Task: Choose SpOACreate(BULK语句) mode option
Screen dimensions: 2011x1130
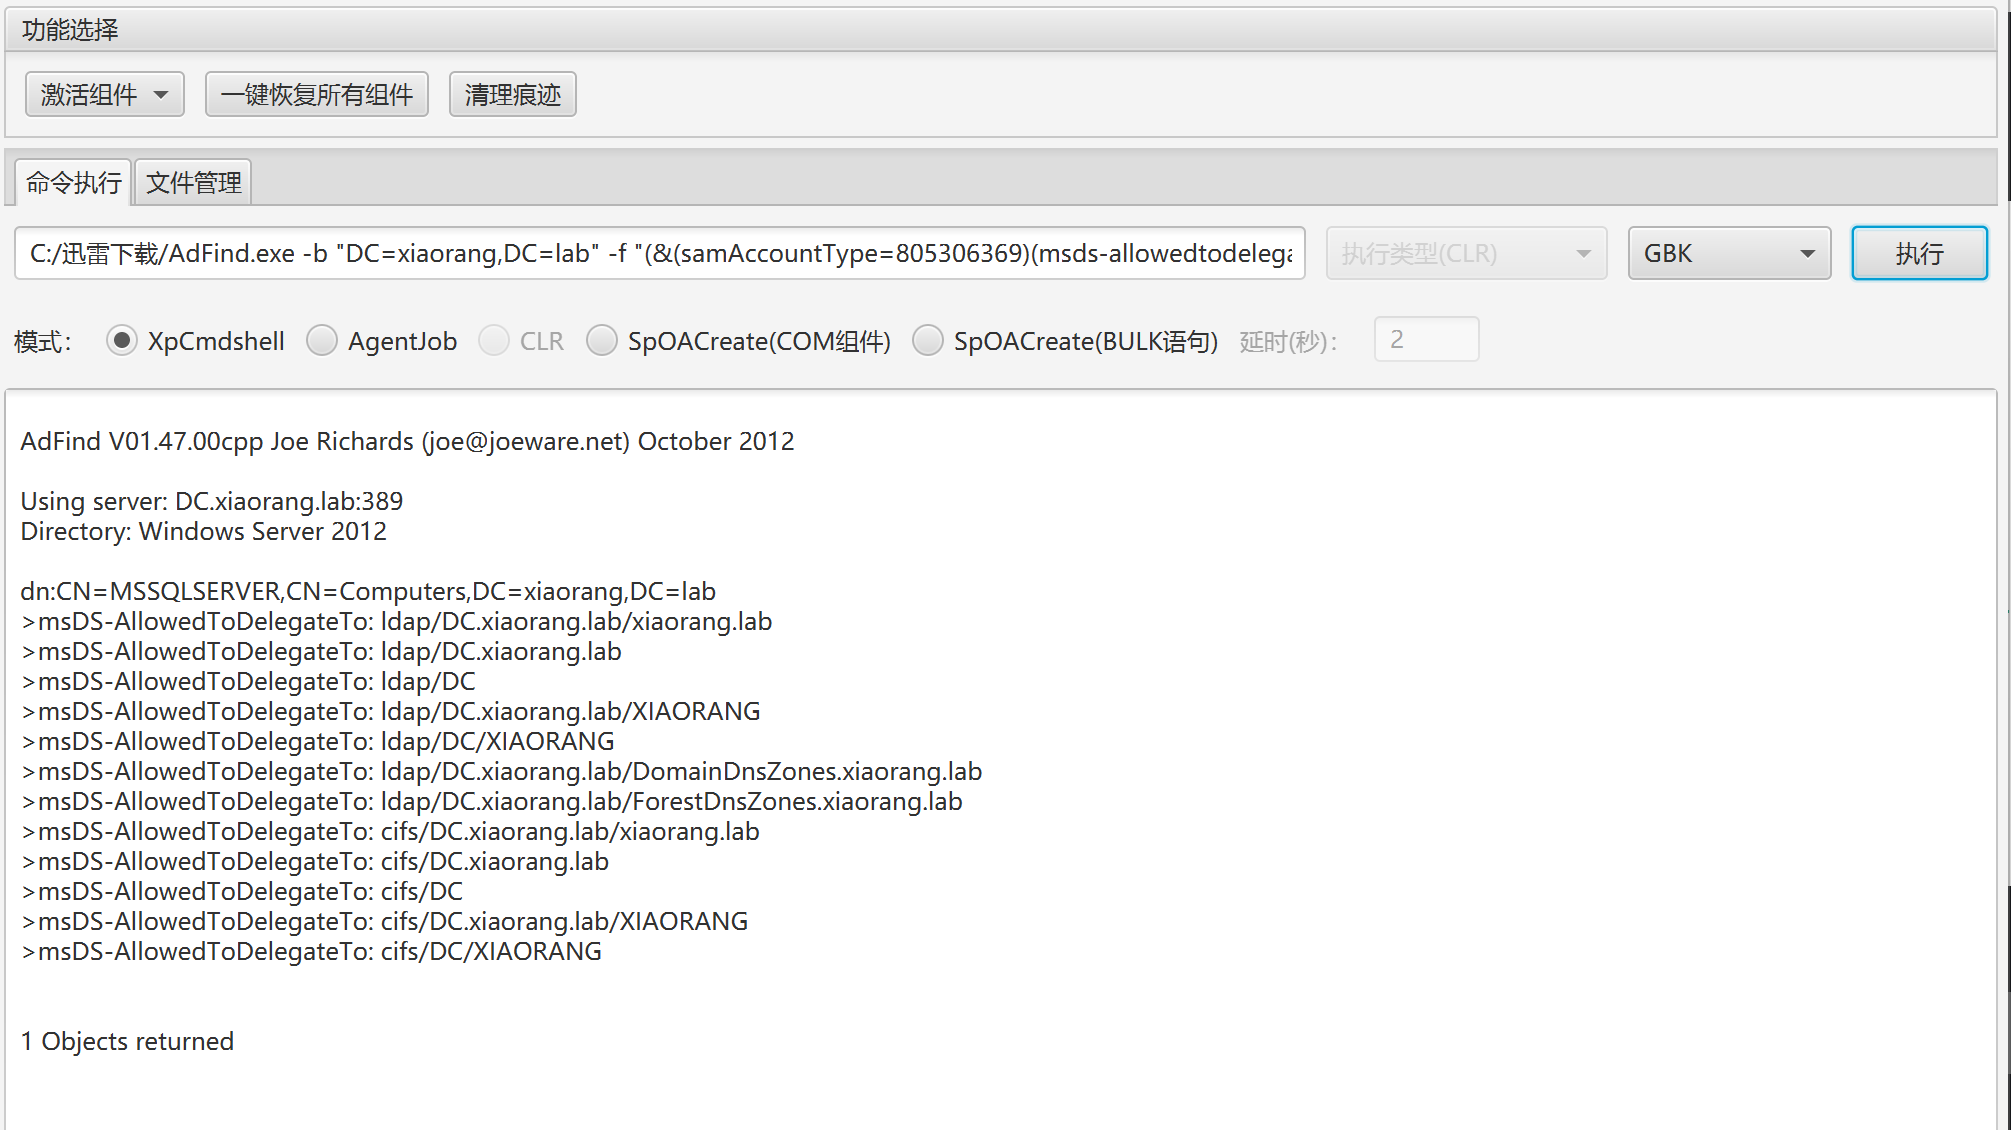Action: (928, 341)
